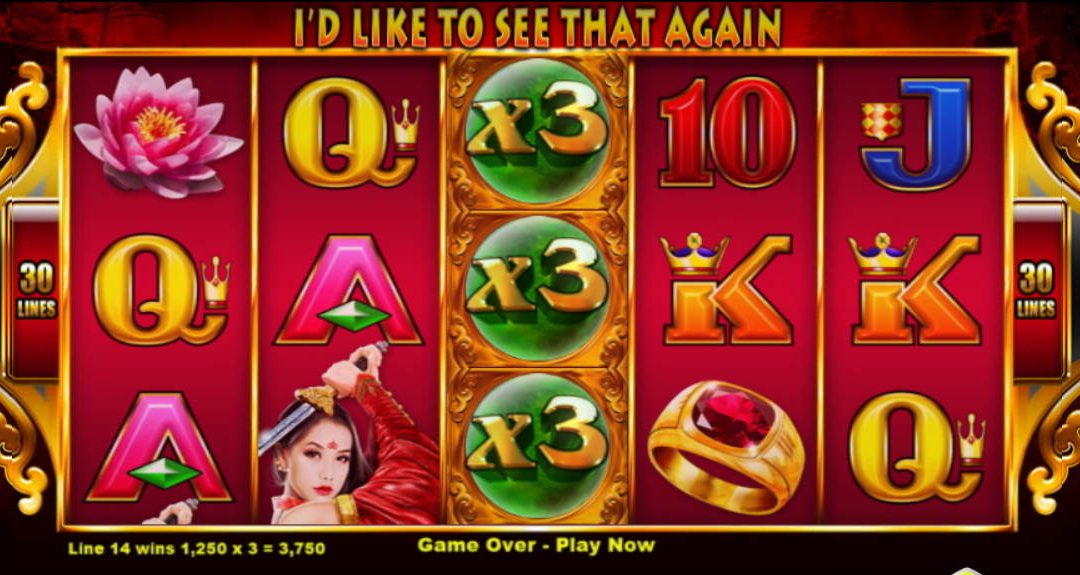Viewport: 1080px width, 575px height.
Task: Tap the orange K on the fifth reel
Action: (x=915, y=289)
